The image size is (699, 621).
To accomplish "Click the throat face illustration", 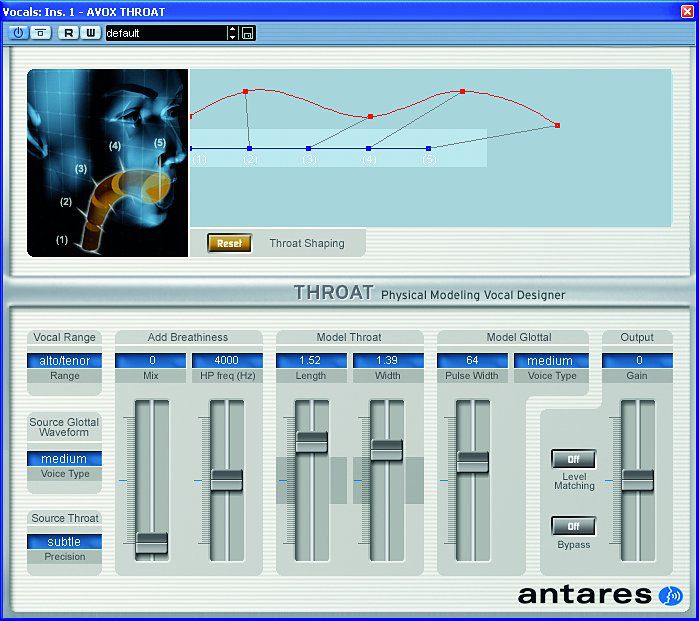I will [107, 163].
